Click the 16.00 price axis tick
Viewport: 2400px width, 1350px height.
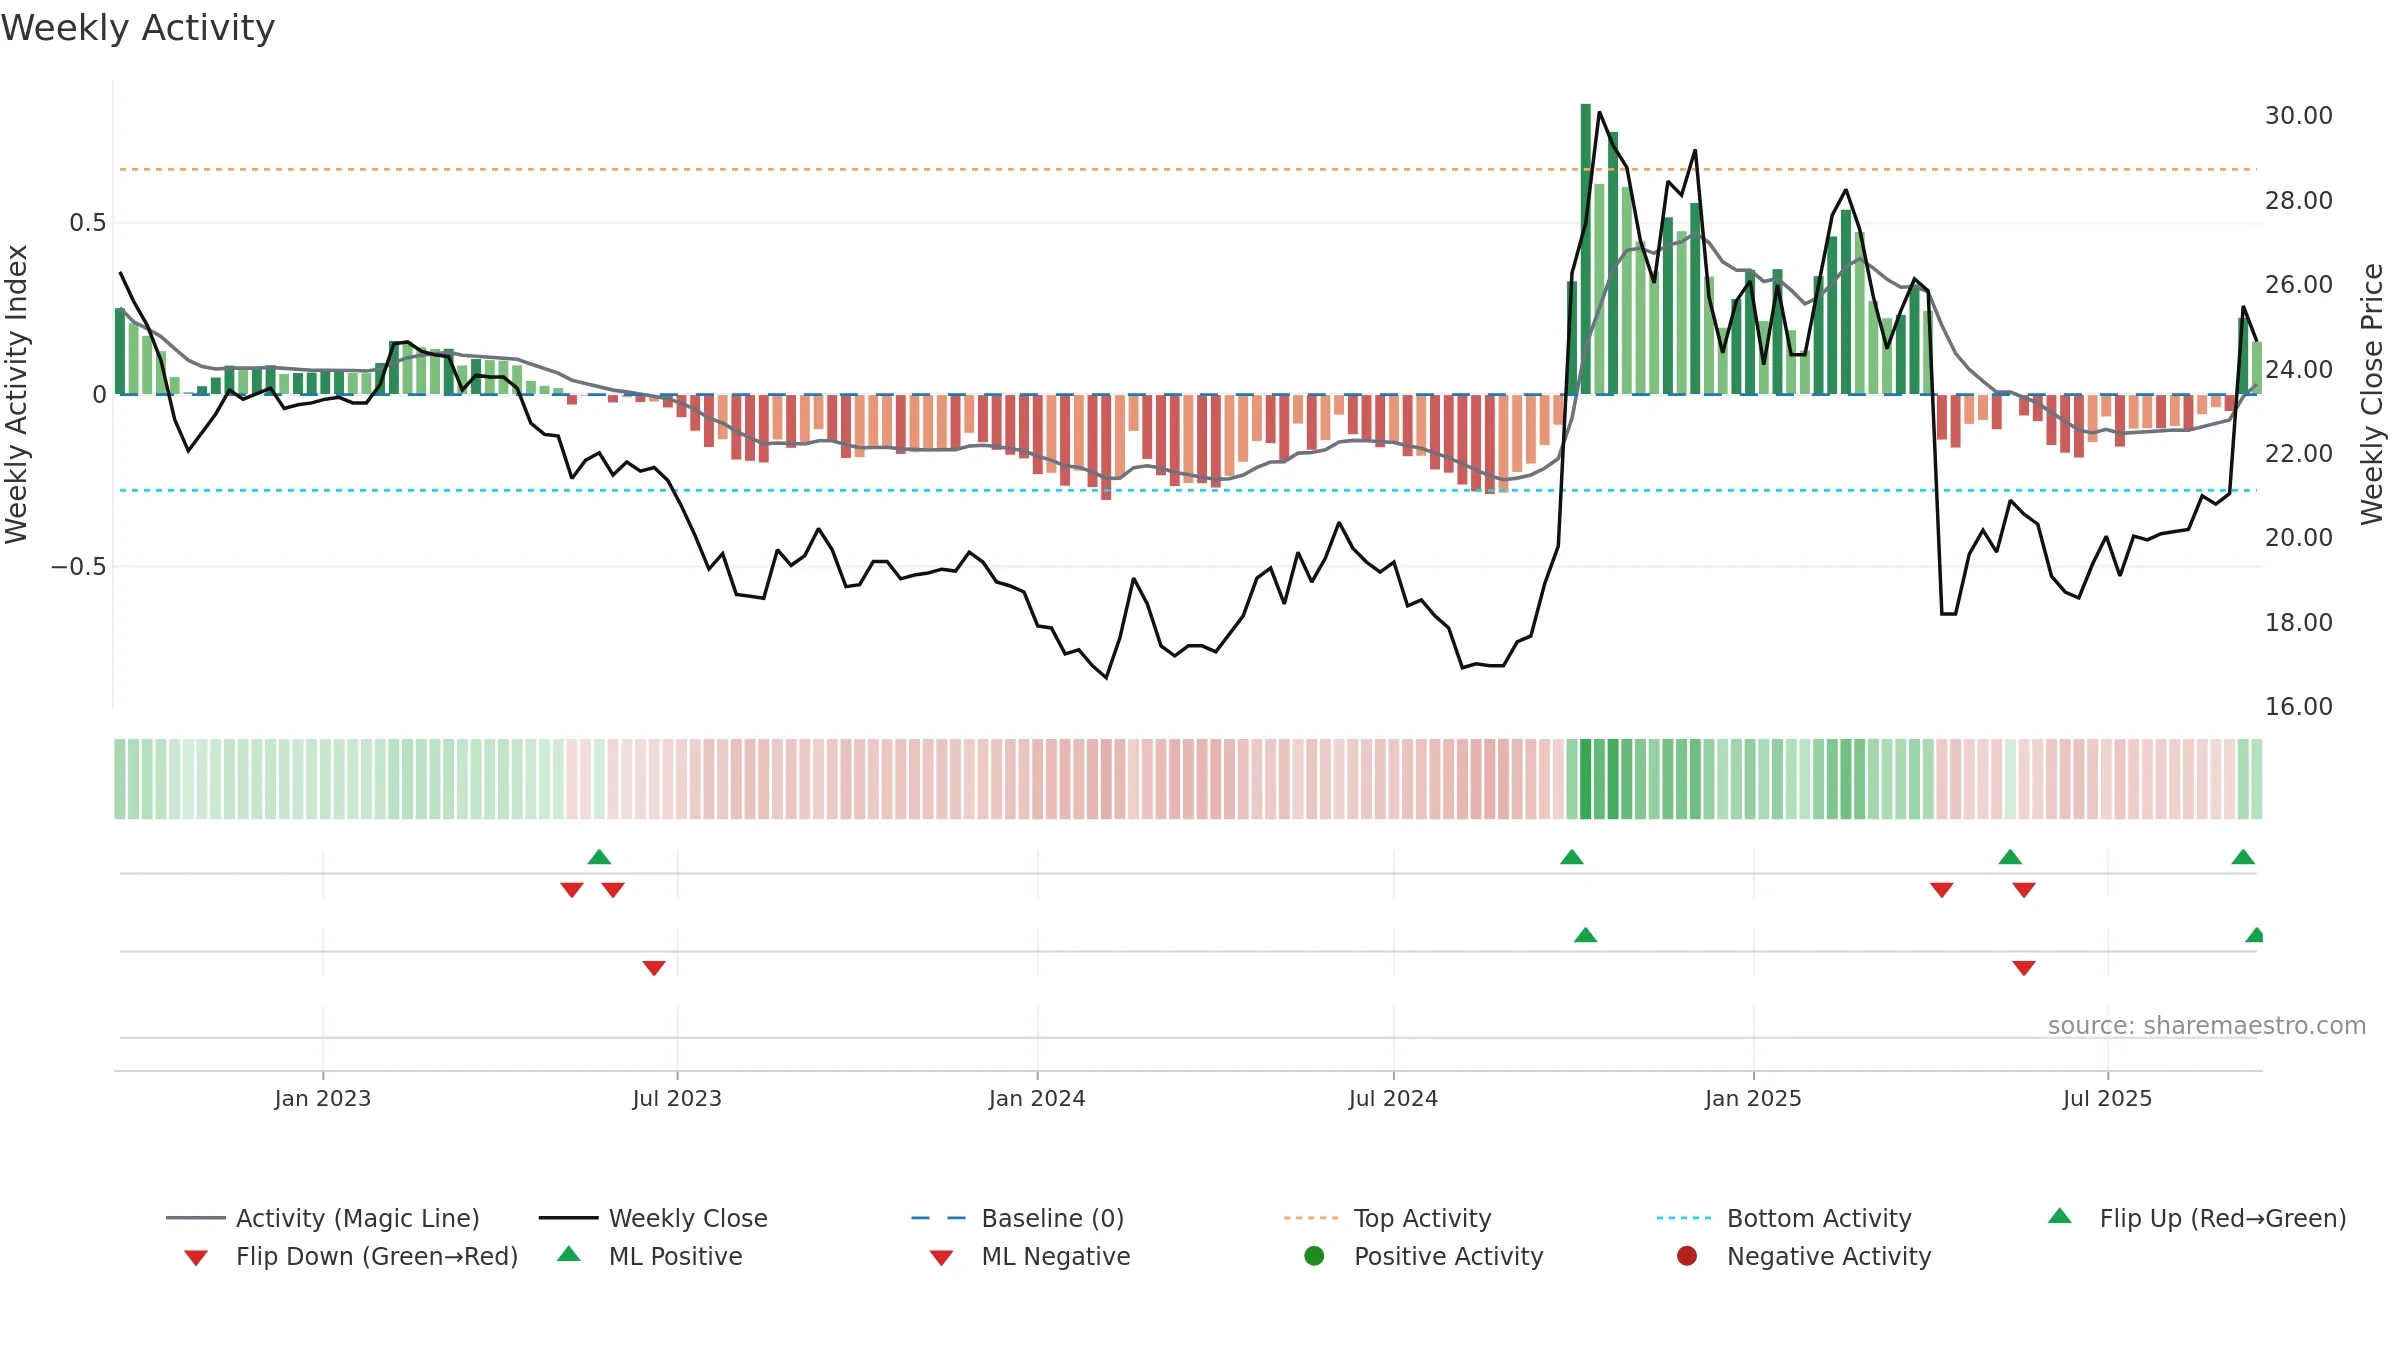click(x=2298, y=706)
